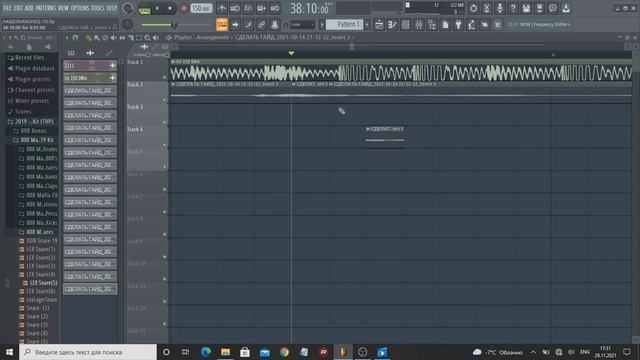The image size is (640, 360).
Task: Open the Piano roll view icon
Action: pos(392,24)
